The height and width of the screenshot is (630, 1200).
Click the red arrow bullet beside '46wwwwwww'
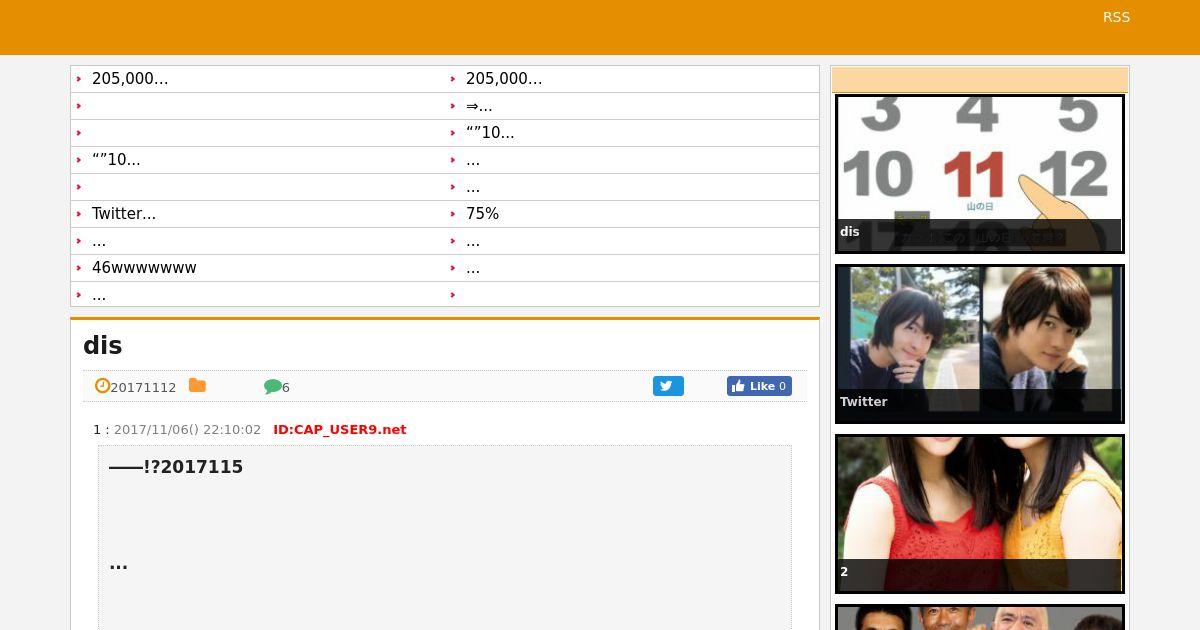[79, 268]
